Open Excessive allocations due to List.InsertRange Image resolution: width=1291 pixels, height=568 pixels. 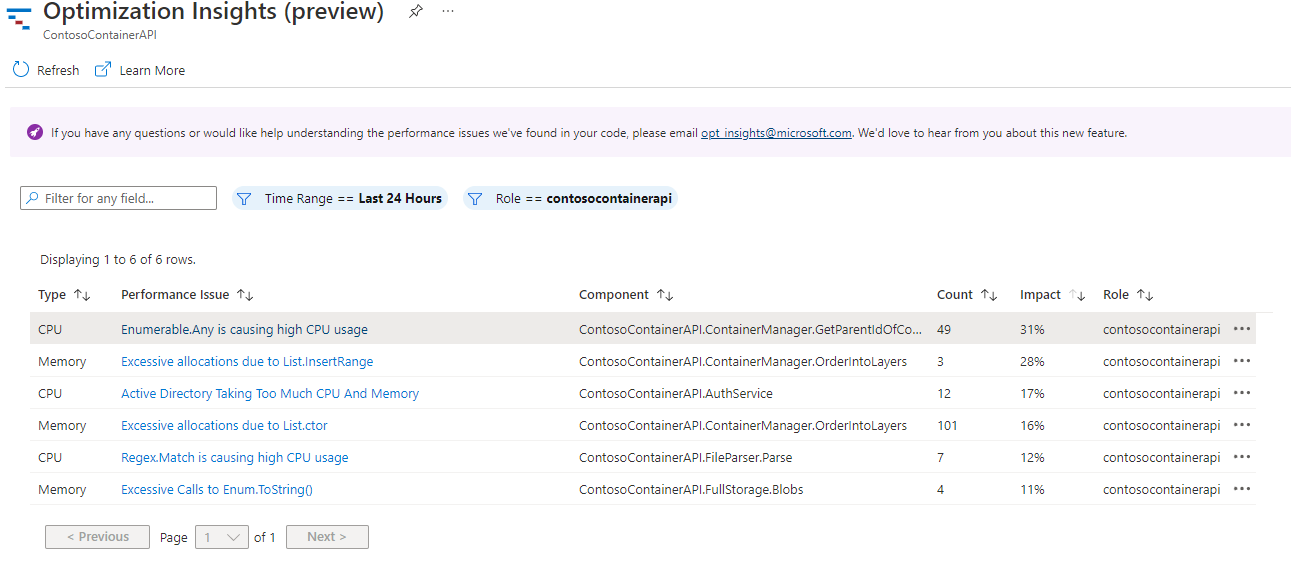pyautogui.click(x=247, y=361)
